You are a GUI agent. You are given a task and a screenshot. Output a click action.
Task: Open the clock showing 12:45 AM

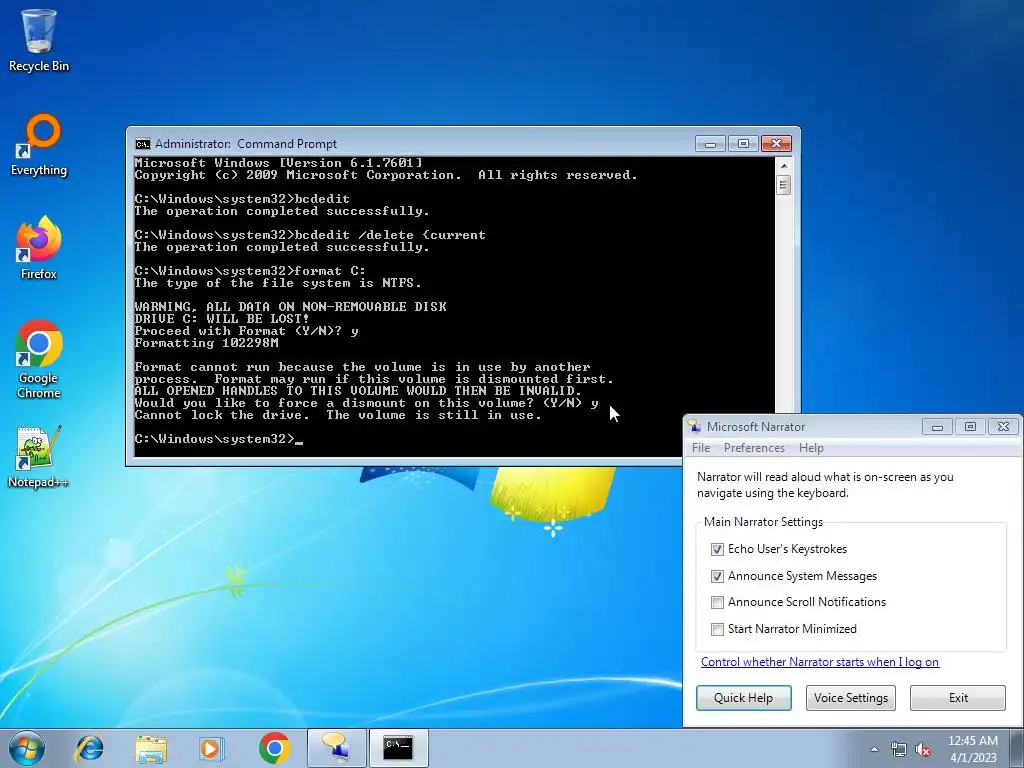972,749
